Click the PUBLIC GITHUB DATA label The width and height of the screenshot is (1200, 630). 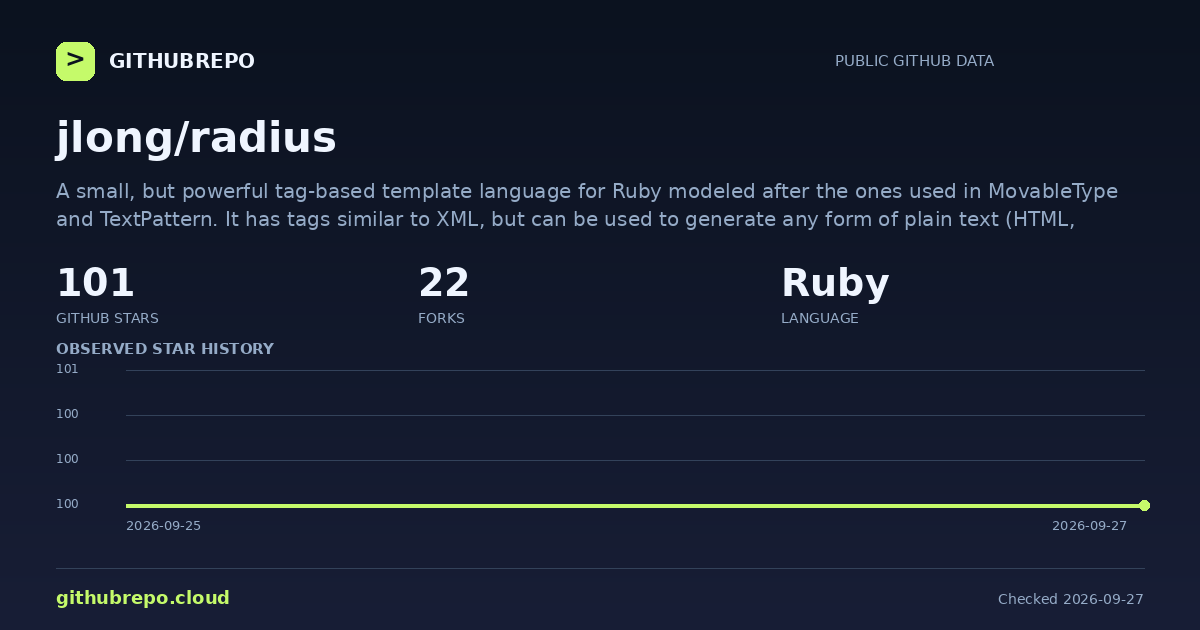(x=914, y=61)
